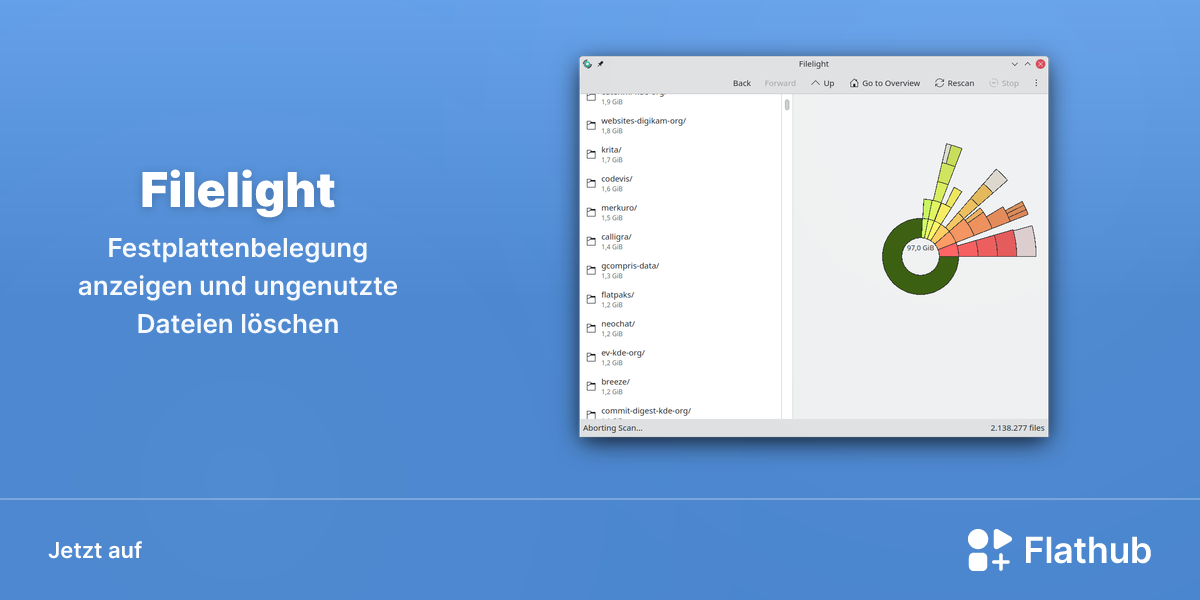Click the folder icon beside merkuro/

pyautogui.click(x=591, y=212)
